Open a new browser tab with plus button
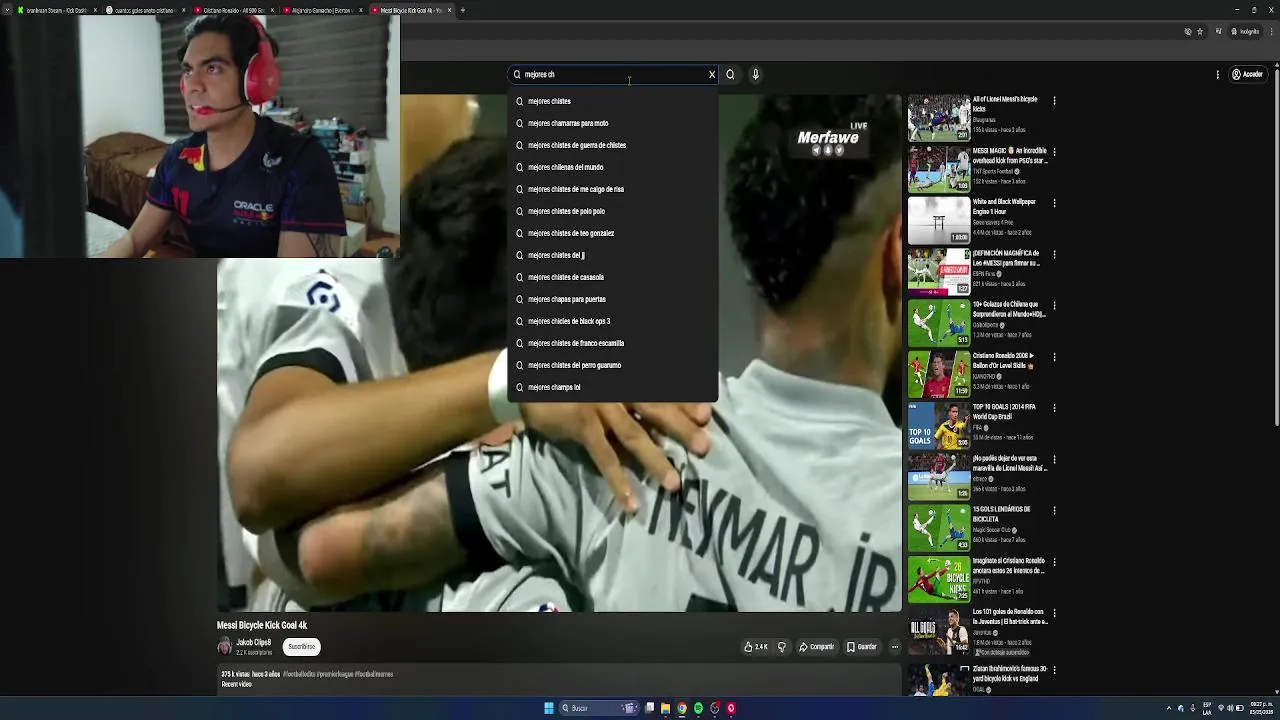 coord(463,10)
